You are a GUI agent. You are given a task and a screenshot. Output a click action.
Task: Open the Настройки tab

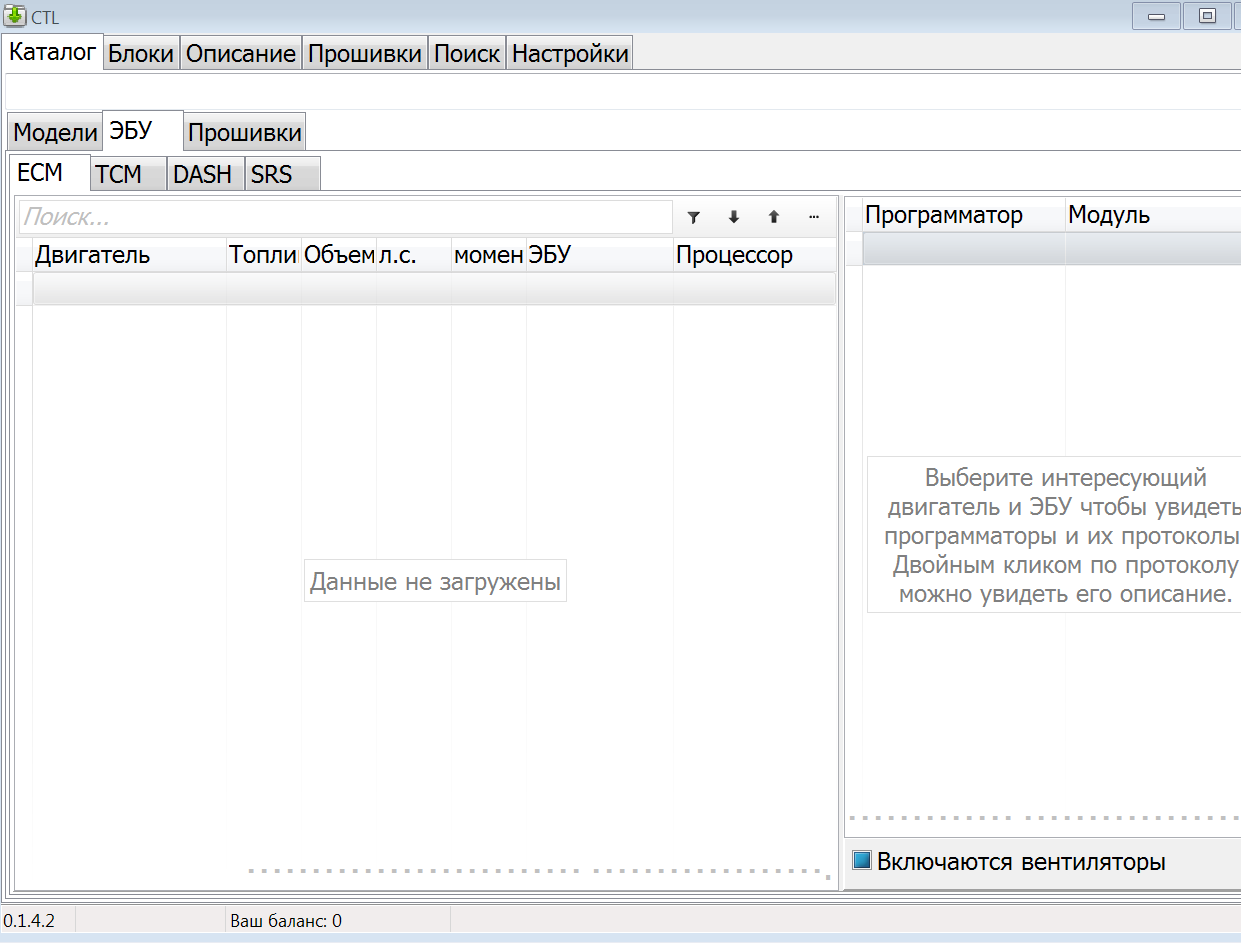point(570,54)
